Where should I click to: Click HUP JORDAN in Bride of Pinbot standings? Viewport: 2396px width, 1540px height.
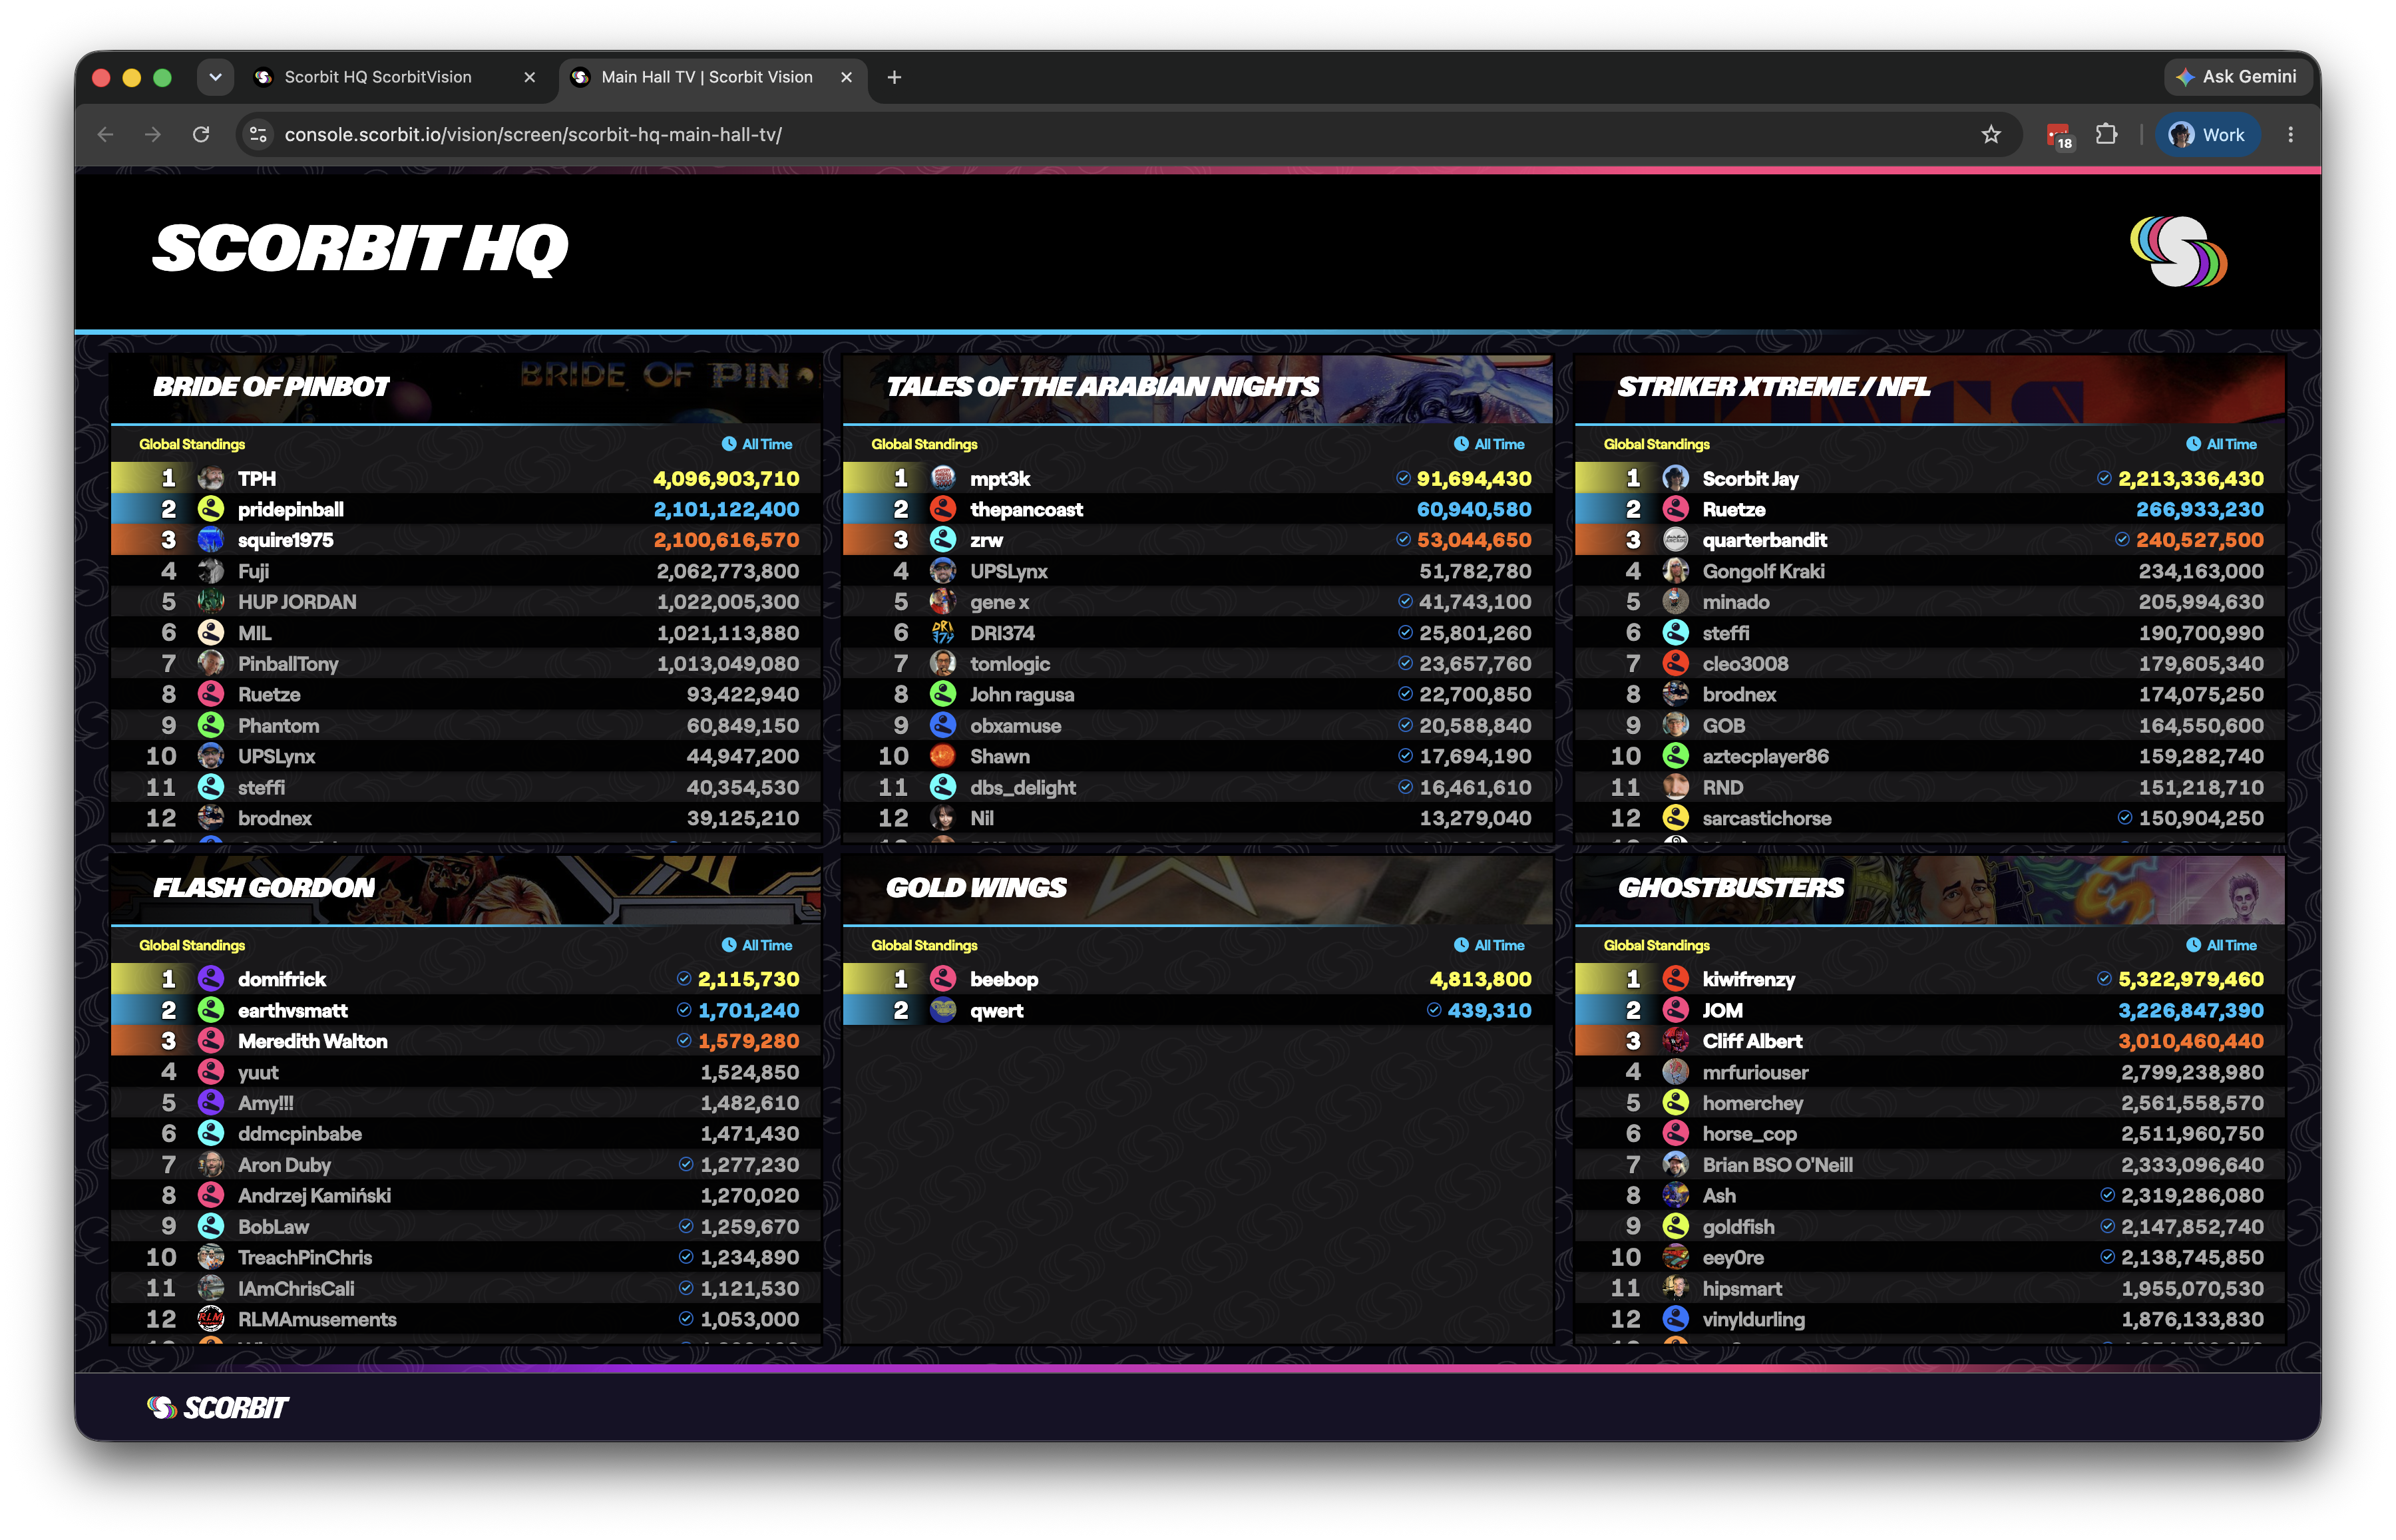pyautogui.click(x=297, y=602)
